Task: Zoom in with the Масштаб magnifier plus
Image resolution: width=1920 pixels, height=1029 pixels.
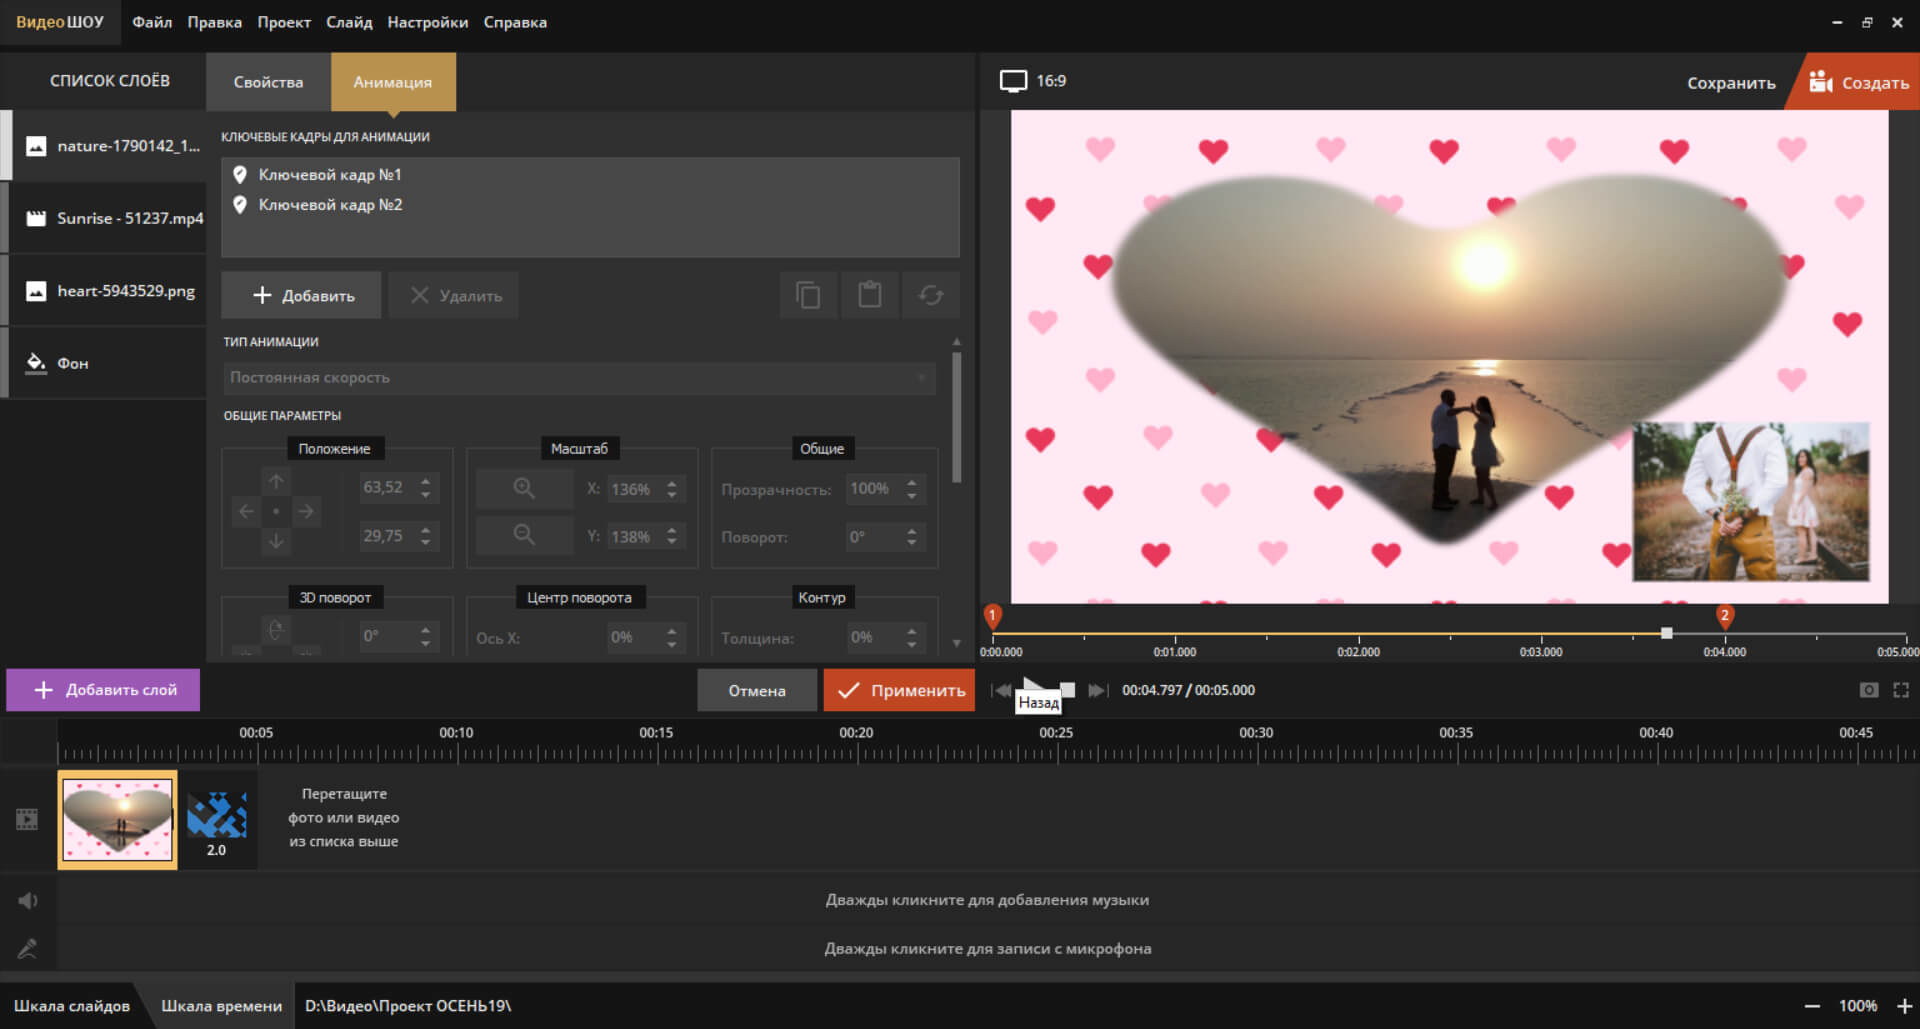Action: click(524, 488)
